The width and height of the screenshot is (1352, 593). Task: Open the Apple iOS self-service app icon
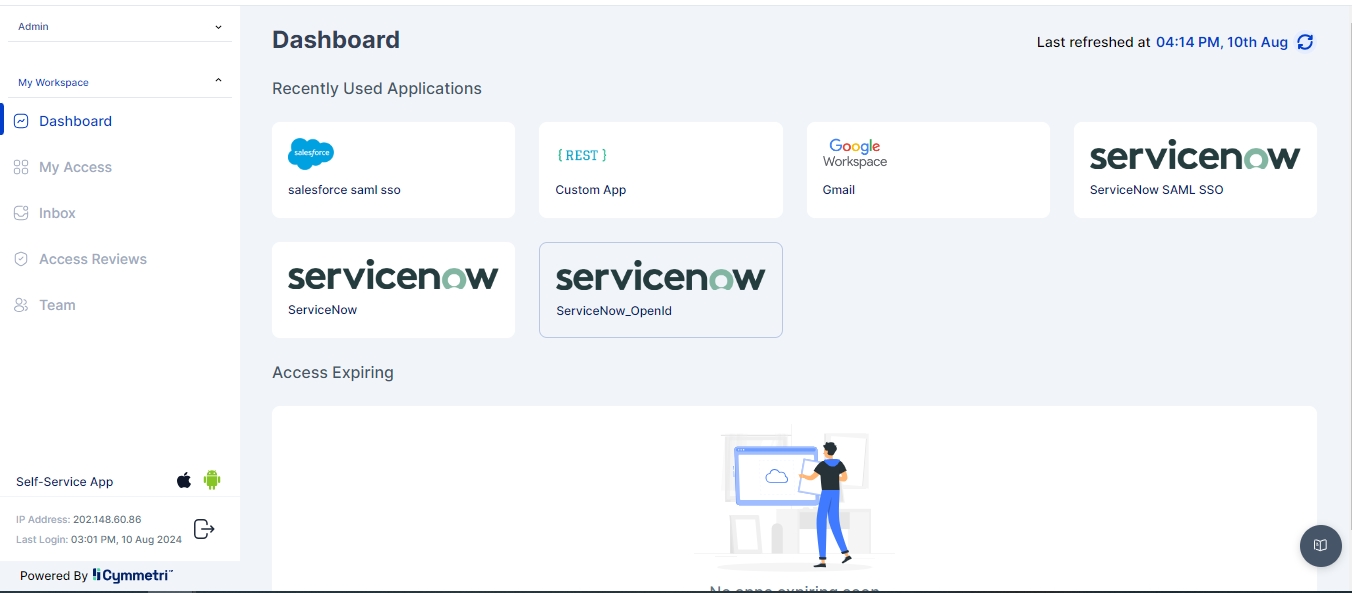184,481
